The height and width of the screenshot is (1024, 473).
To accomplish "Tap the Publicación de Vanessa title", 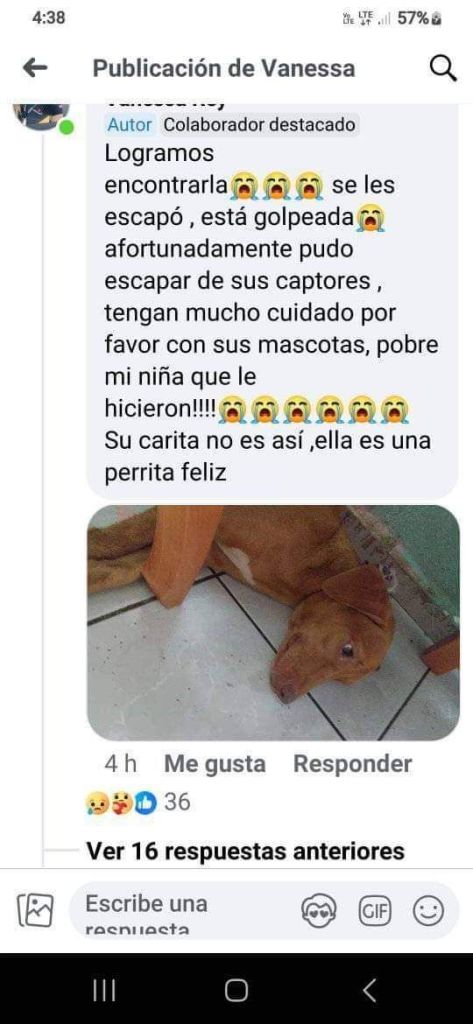I will click(224, 68).
